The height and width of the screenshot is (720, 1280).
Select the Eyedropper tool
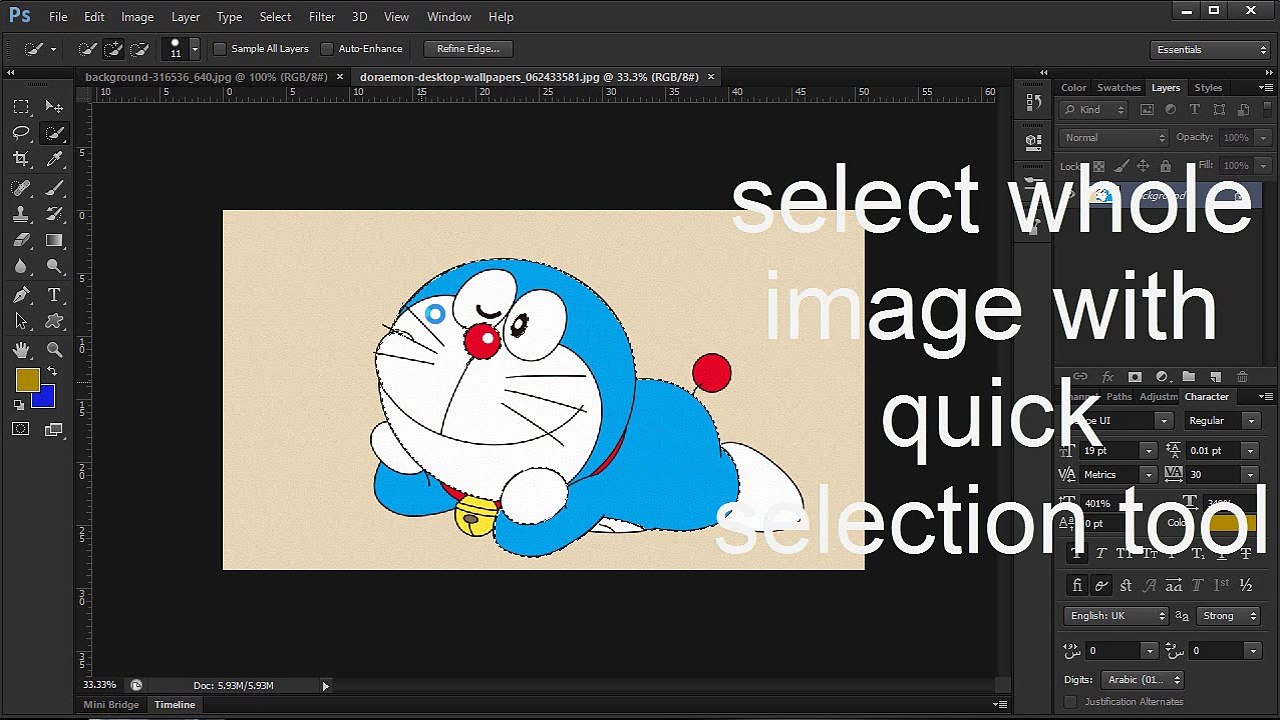click(54, 158)
